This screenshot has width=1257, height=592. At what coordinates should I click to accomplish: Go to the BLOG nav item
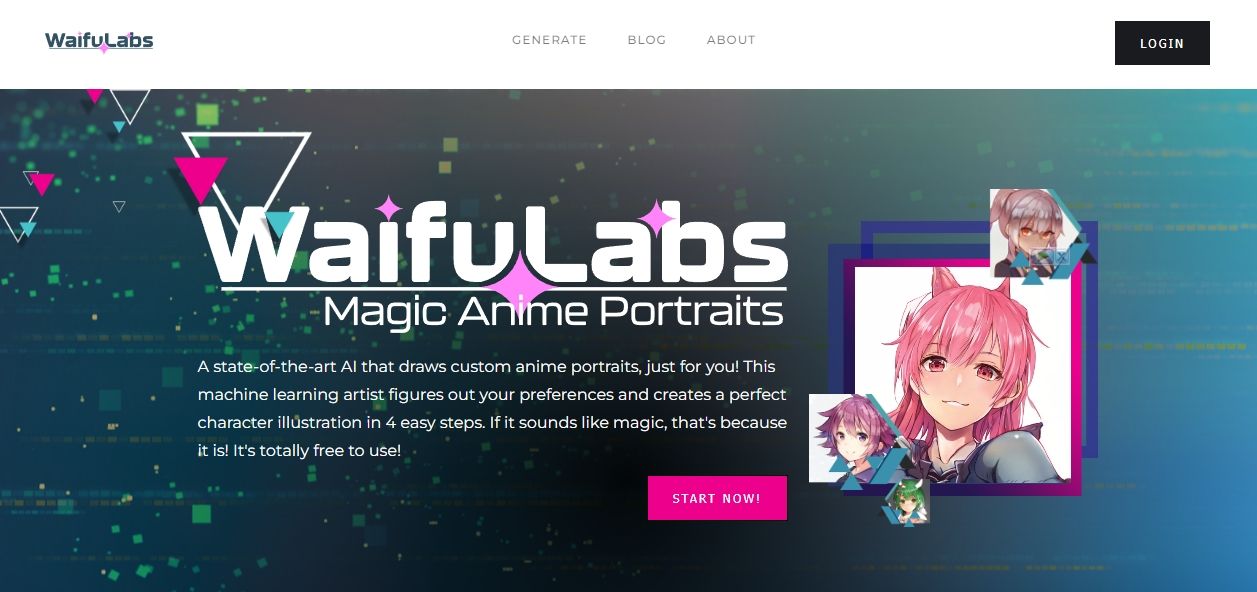(647, 40)
